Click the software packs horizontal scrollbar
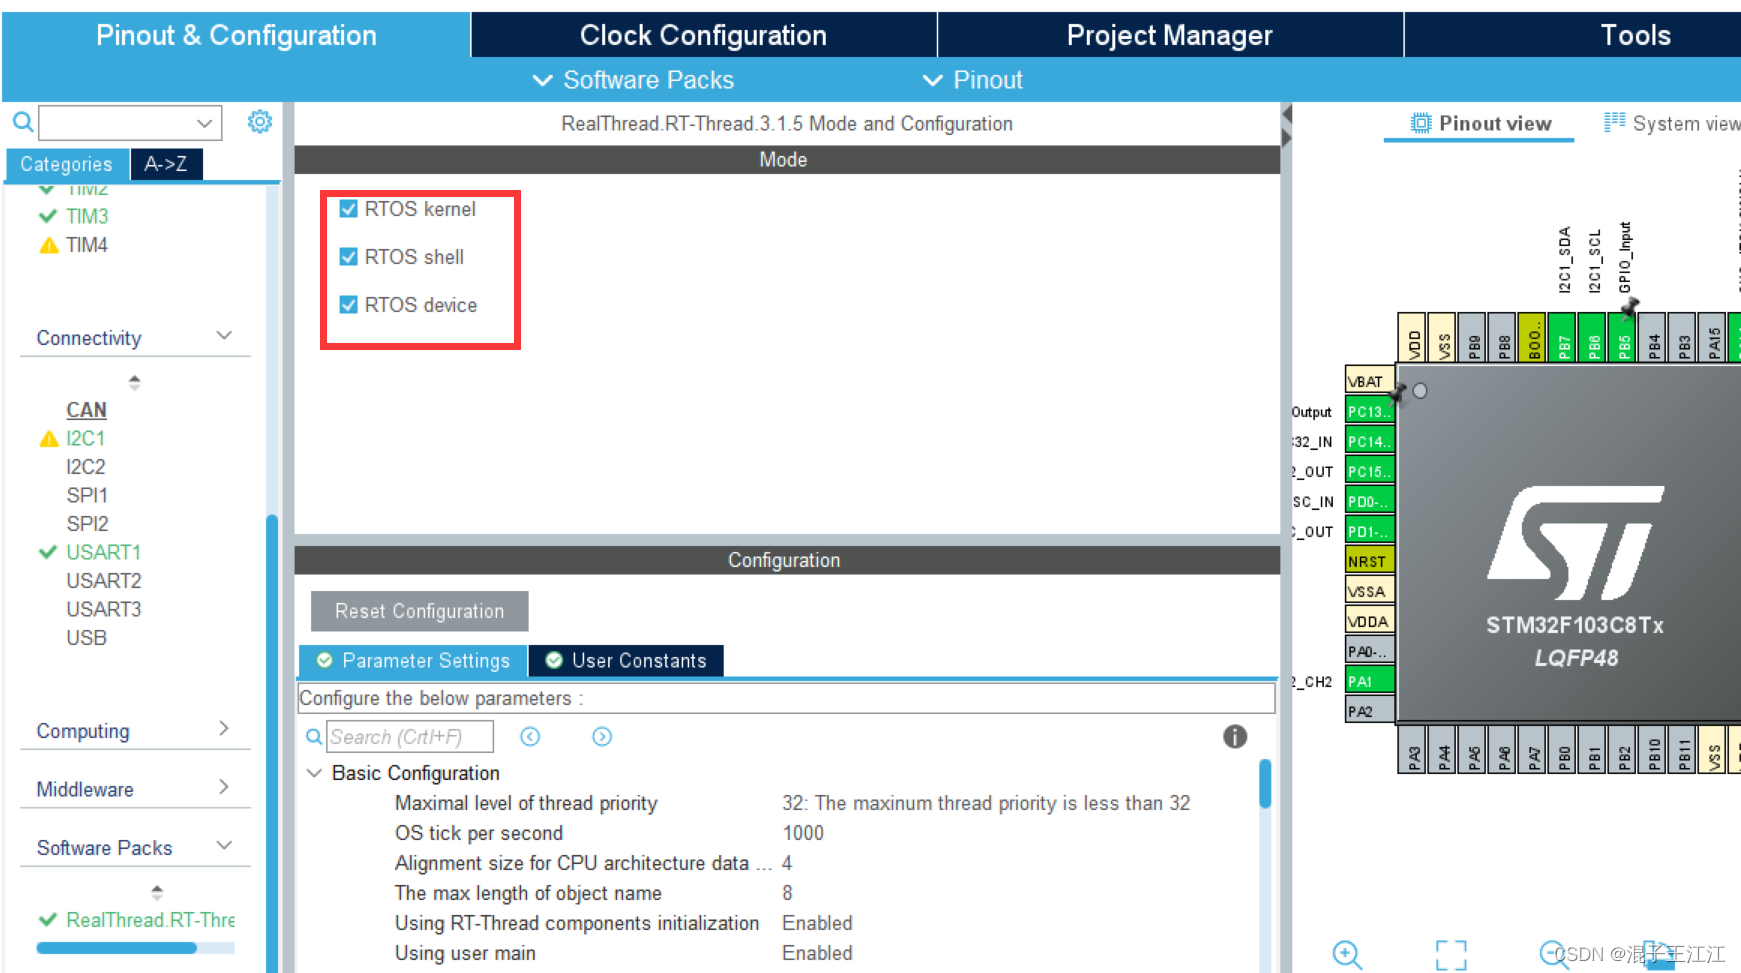 [x=116, y=948]
